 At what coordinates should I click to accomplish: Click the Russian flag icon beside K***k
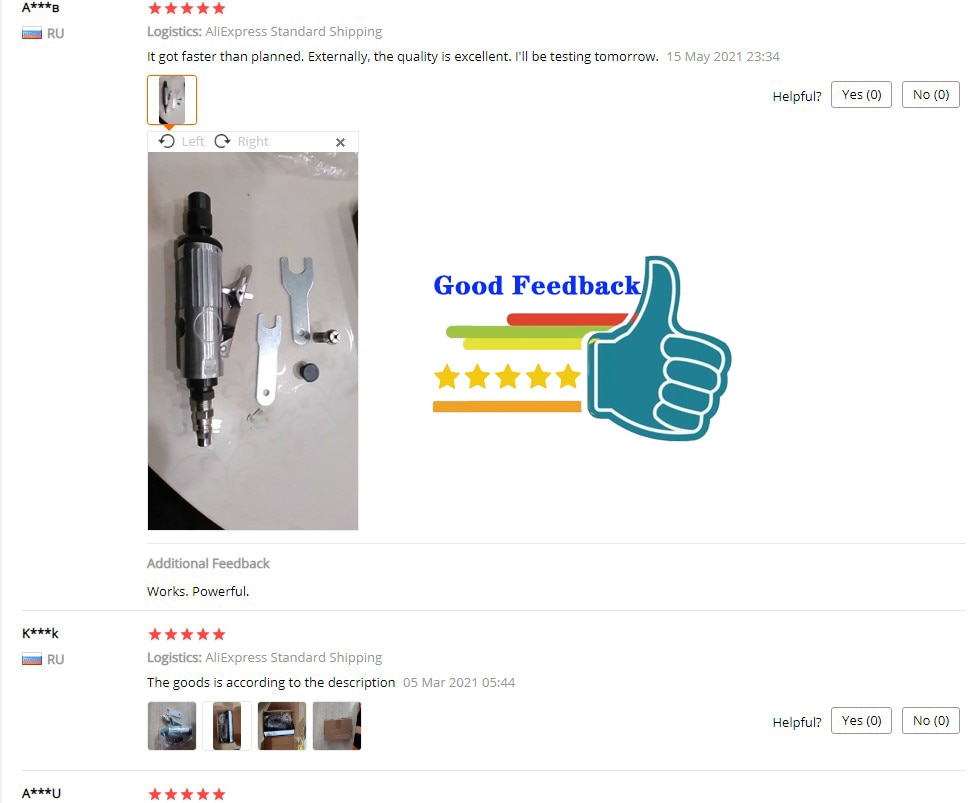coord(32,660)
